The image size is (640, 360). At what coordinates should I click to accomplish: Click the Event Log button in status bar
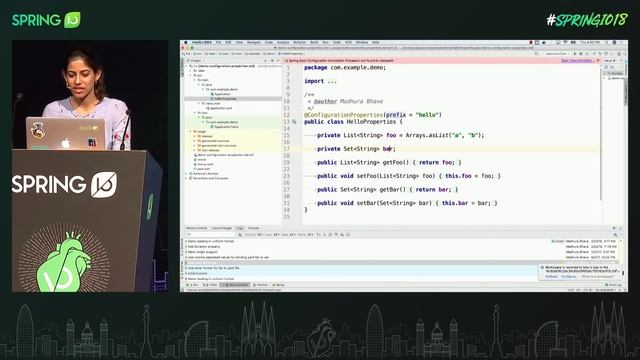[613, 285]
